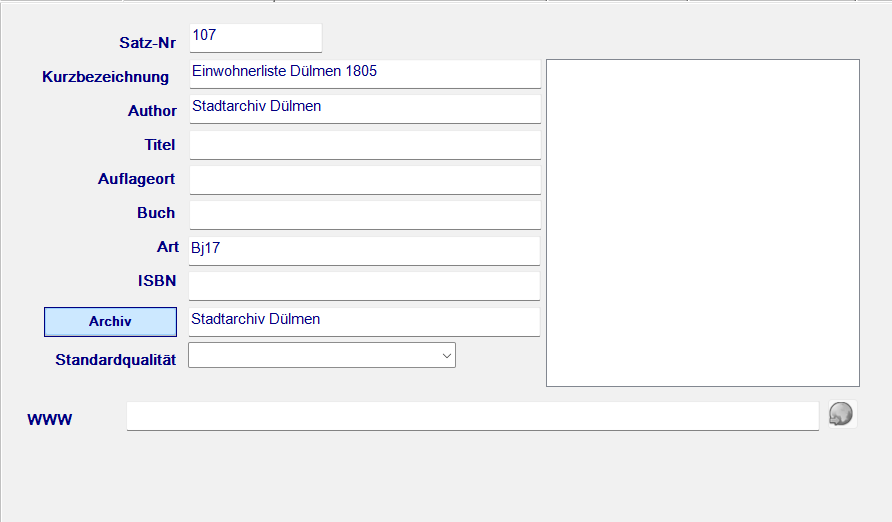Image resolution: width=892 pixels, height=522 pixels.
Task: Focus the Kurzbezeichnung field with Einwohnerliste Dülmen 1805
Action: tap(364, 73)
